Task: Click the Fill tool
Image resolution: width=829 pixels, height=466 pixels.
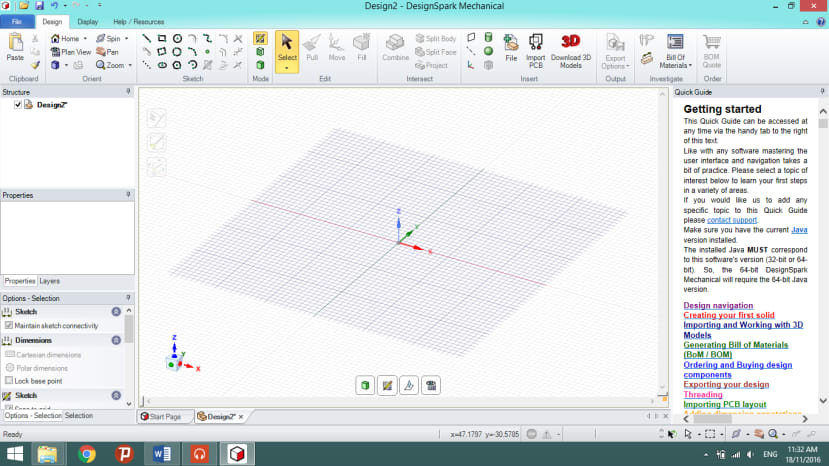Action: (x=362, y=48)
